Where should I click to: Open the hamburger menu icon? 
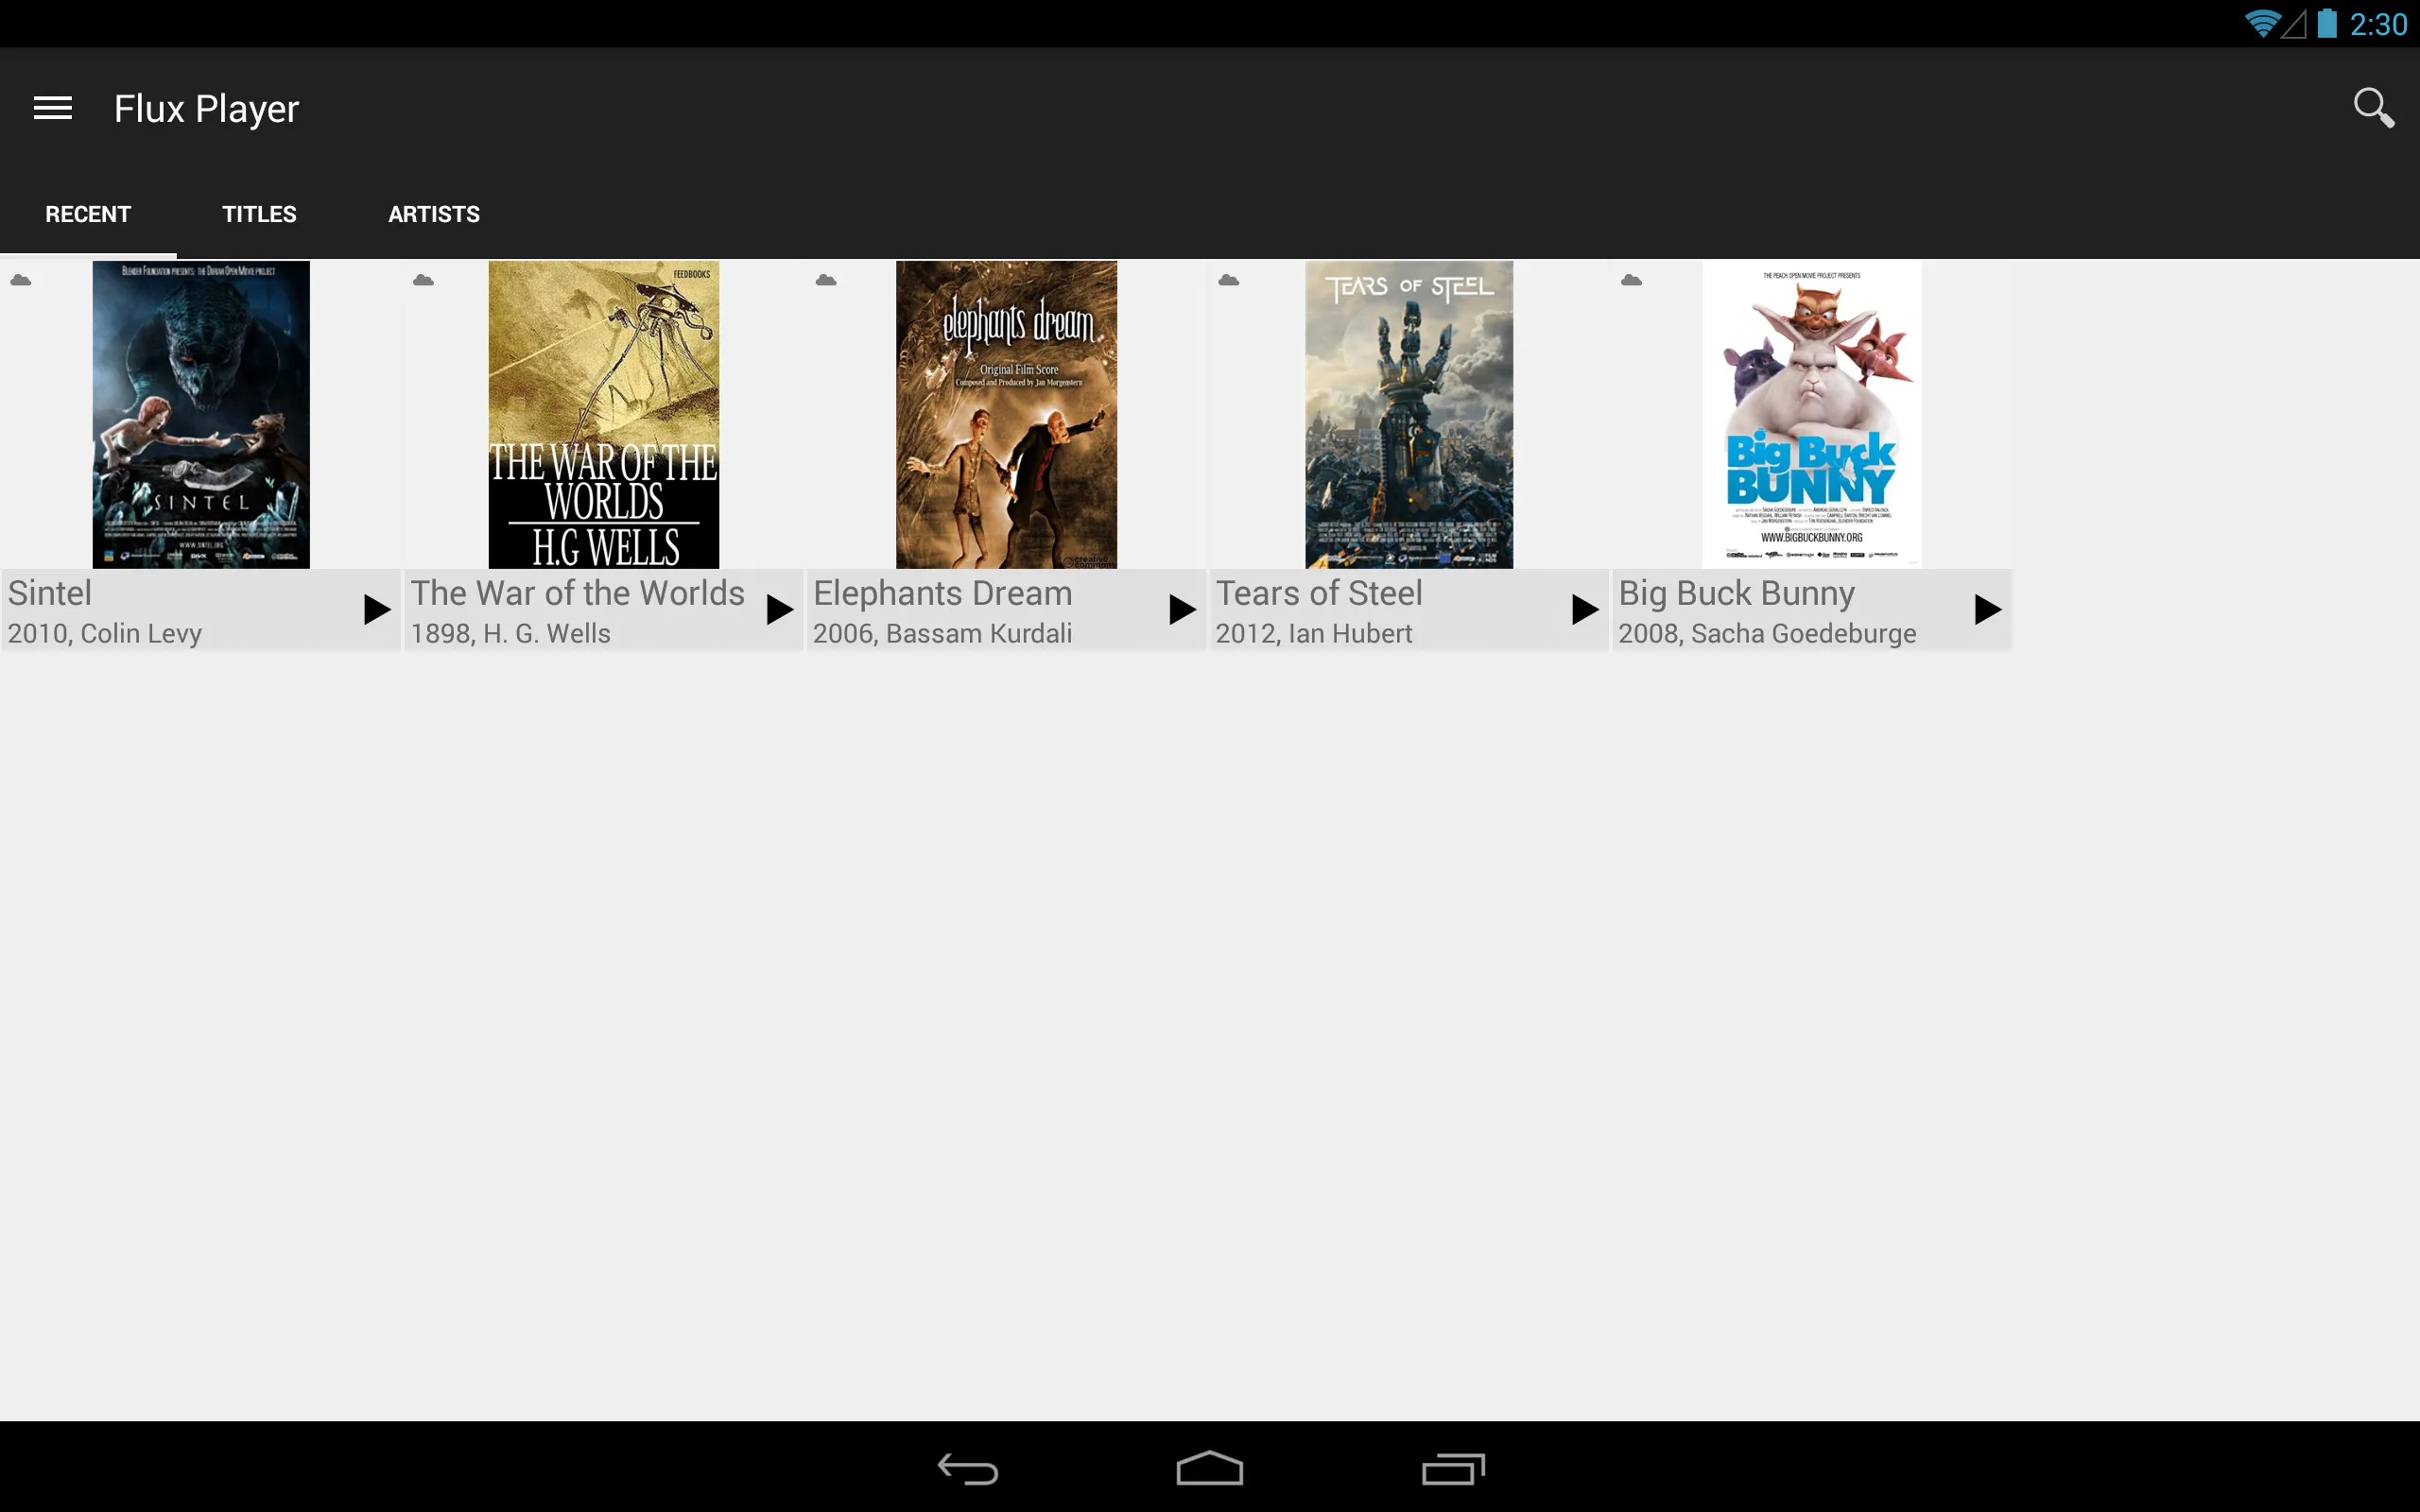click(x=54, y=108)
